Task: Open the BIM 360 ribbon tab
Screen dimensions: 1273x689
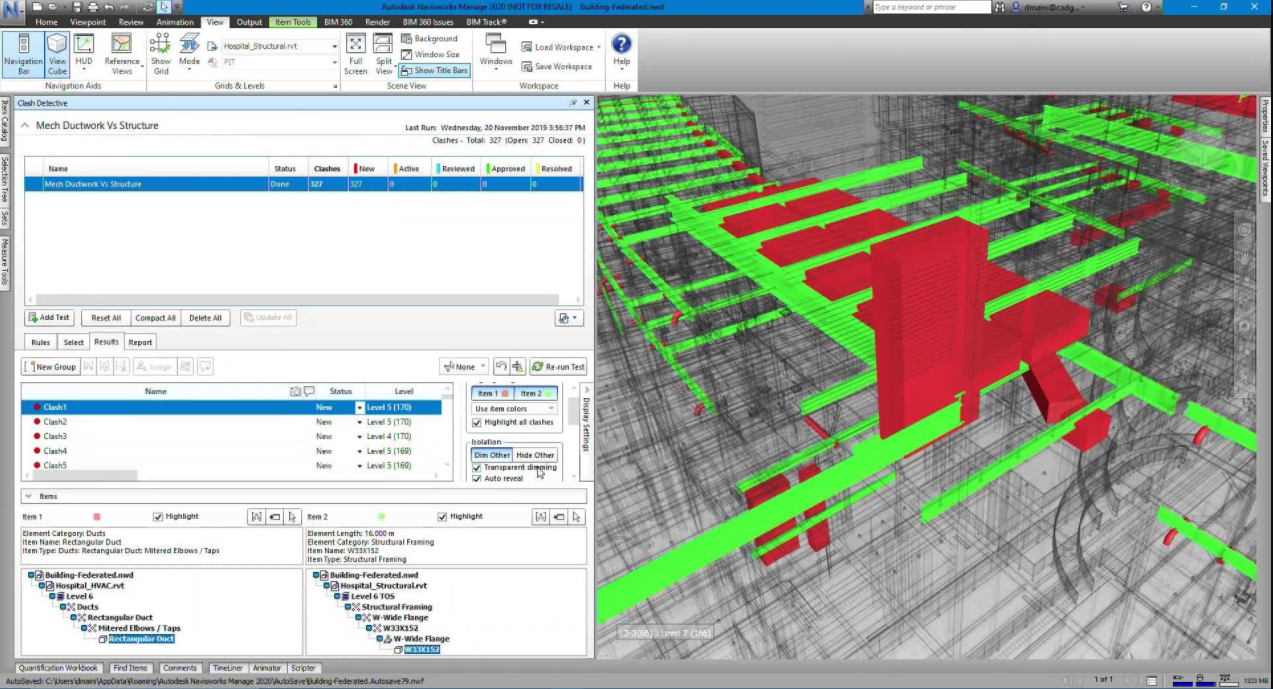Action: coord(337,22)
